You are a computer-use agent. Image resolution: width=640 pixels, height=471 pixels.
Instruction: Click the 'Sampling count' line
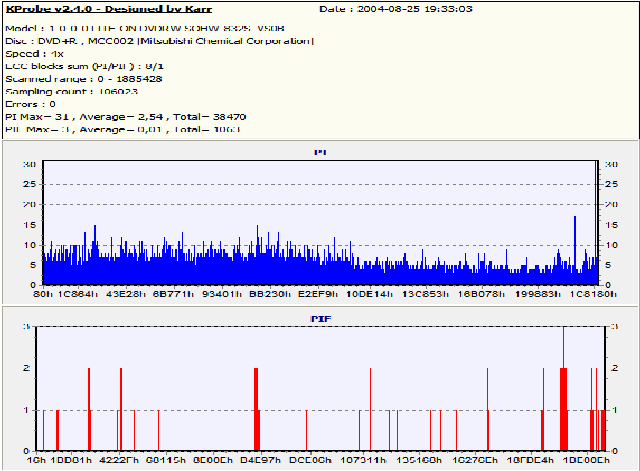(71, 91)
